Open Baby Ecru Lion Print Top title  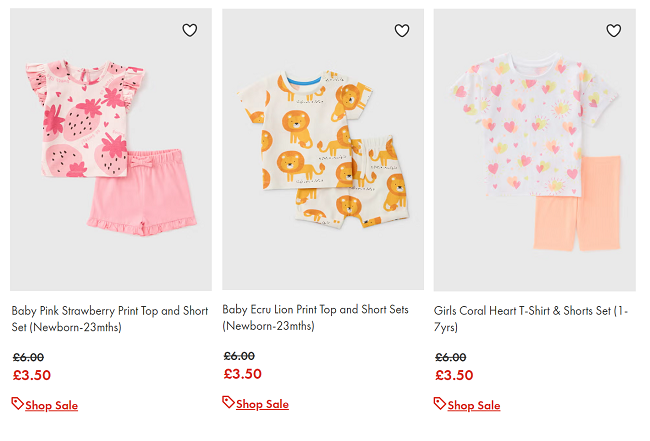pos(315,317)
